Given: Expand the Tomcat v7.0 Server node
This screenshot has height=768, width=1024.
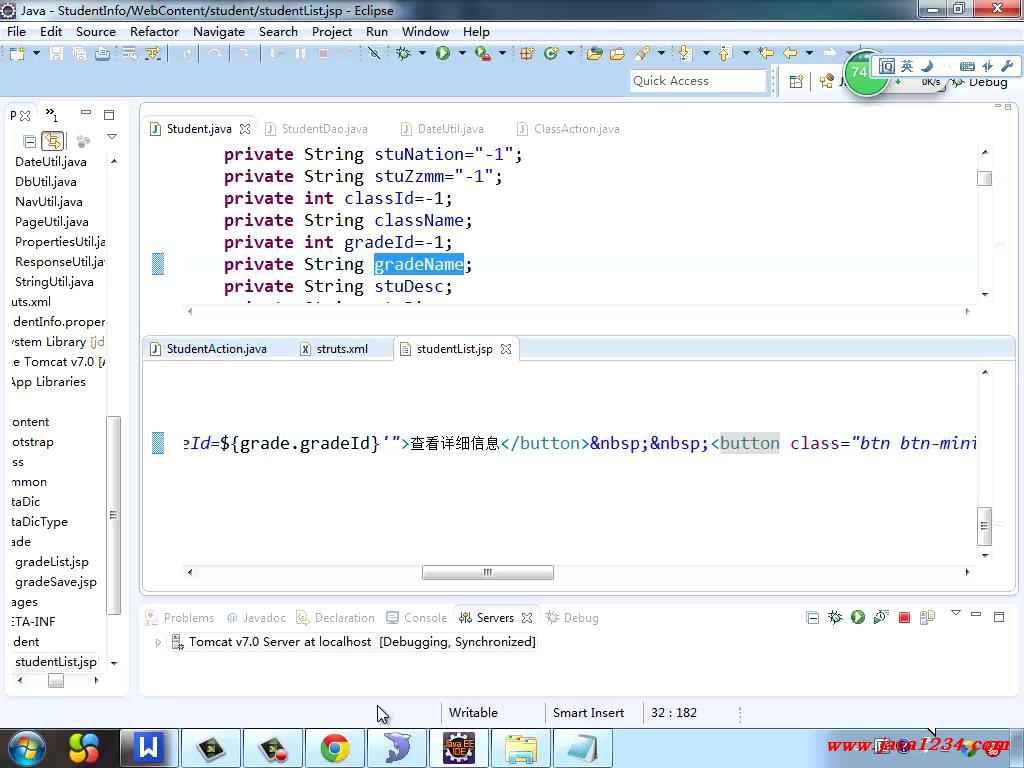Looking at the screenshot, I should coord(158,643).
